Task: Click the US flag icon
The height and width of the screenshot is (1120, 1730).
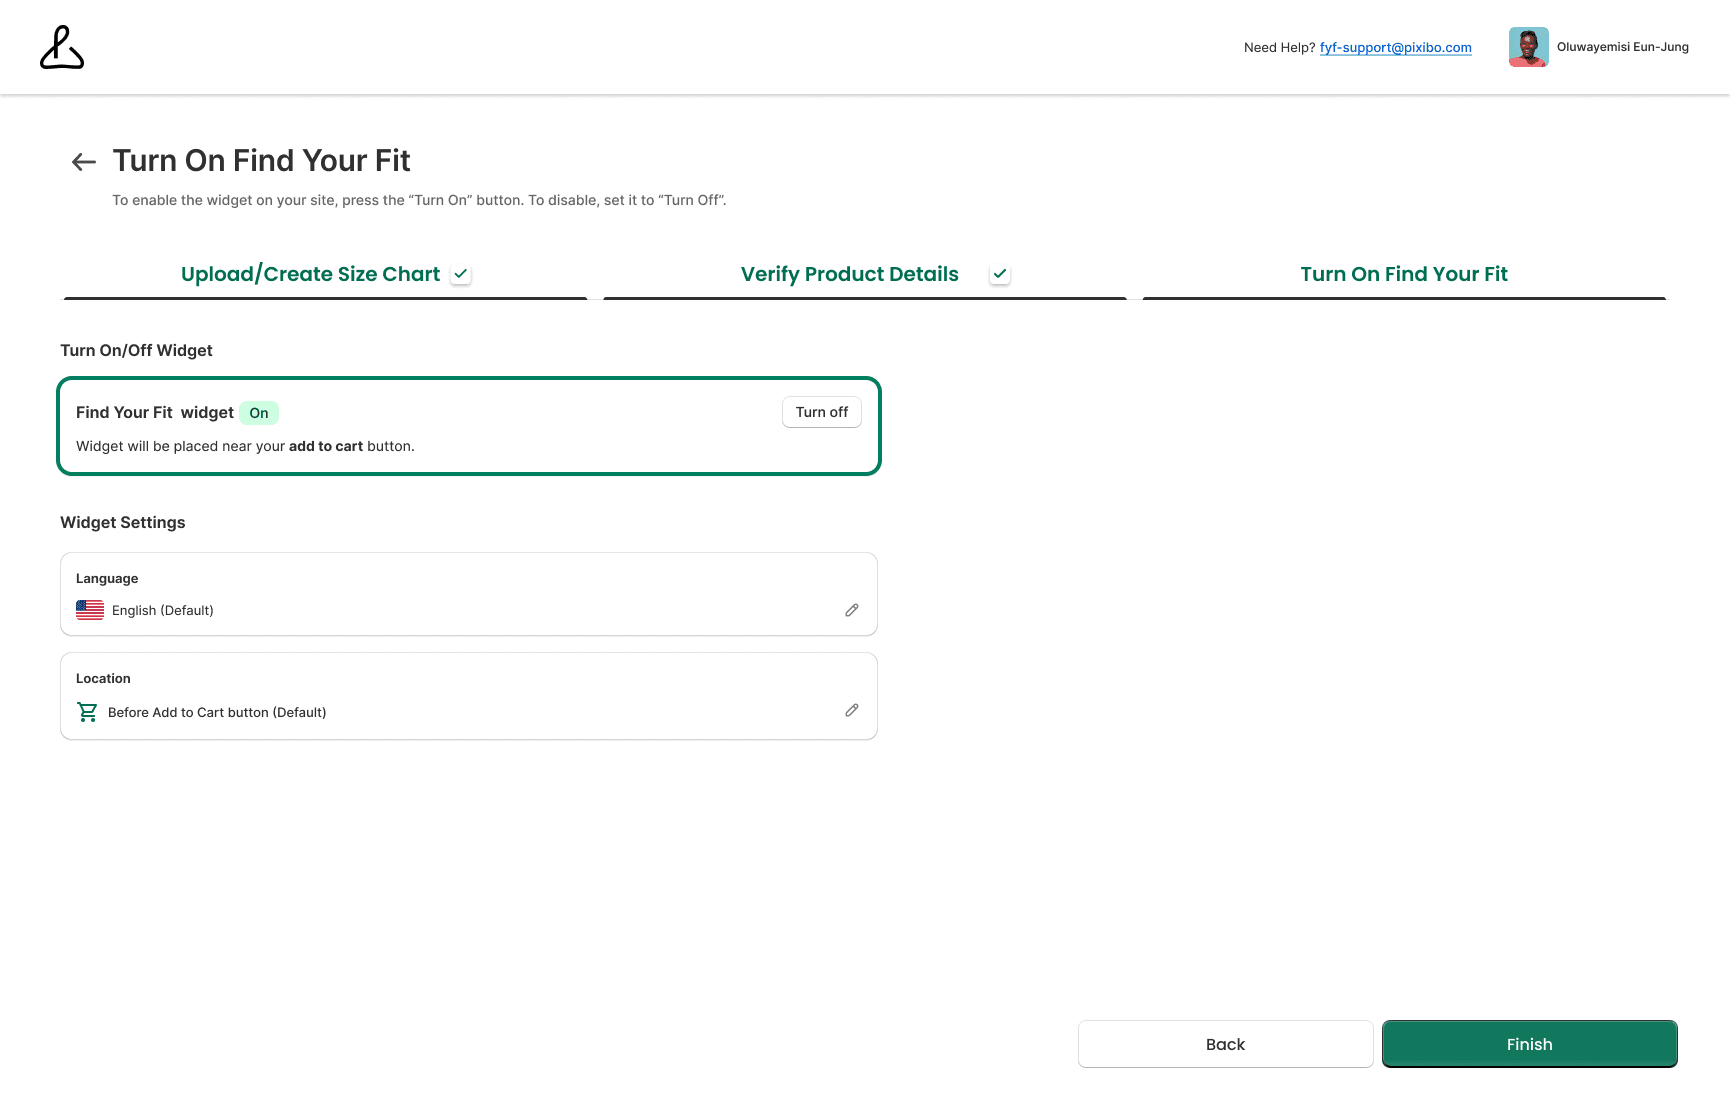Action: tap(90, 610)
